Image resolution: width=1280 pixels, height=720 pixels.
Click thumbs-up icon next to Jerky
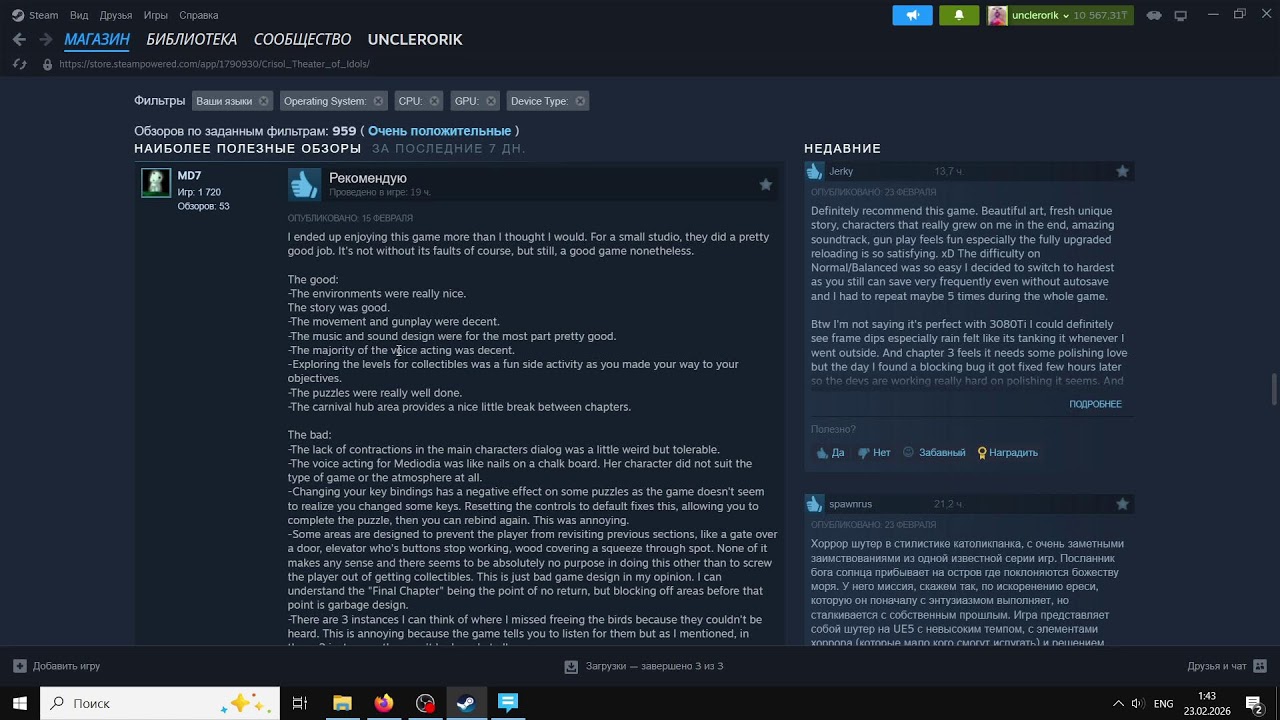pyautogui.click(x=815, y=171)
